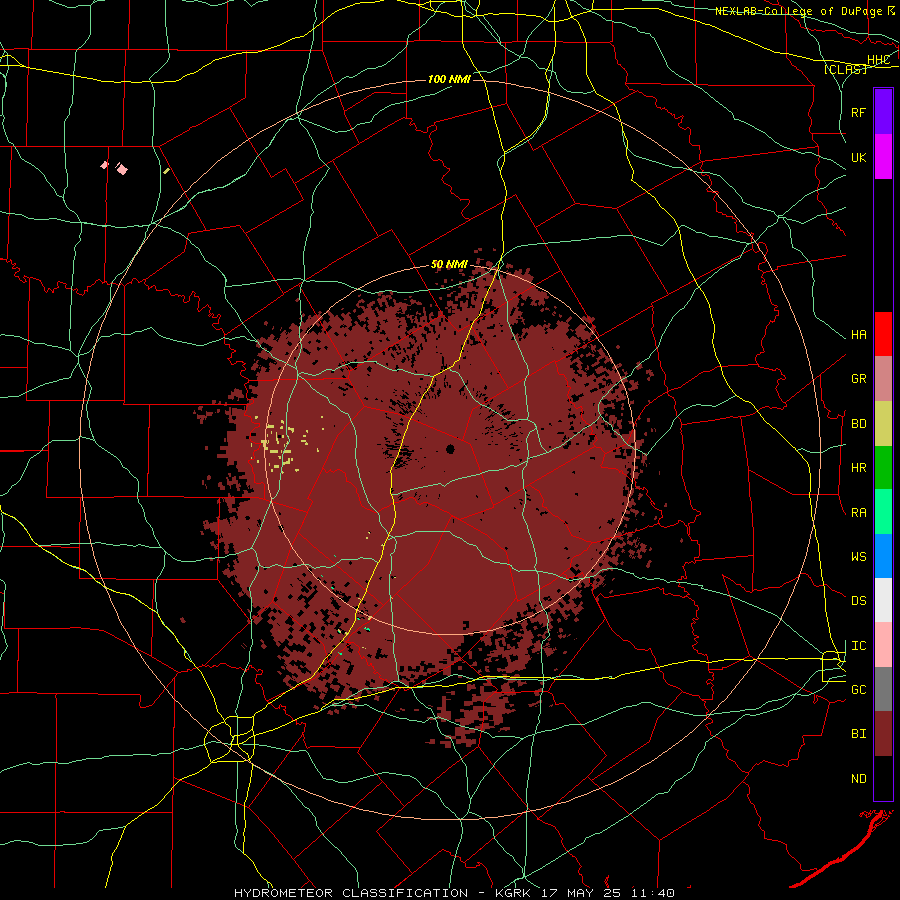Image resolution: width=900 pixels, height=900 pixels.
Task: Click the RA light green legend swatch
Action: click(x=883, y=512)
